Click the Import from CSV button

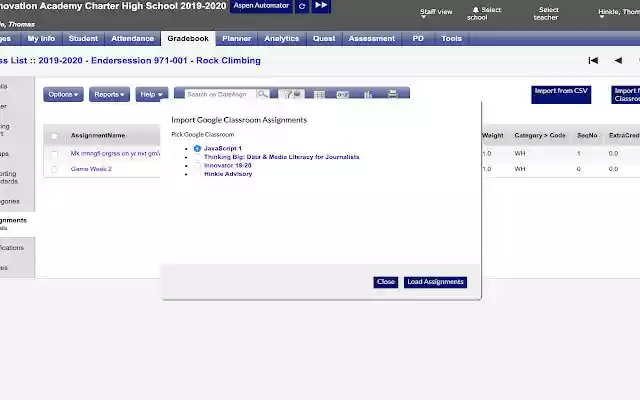point(561,94)
